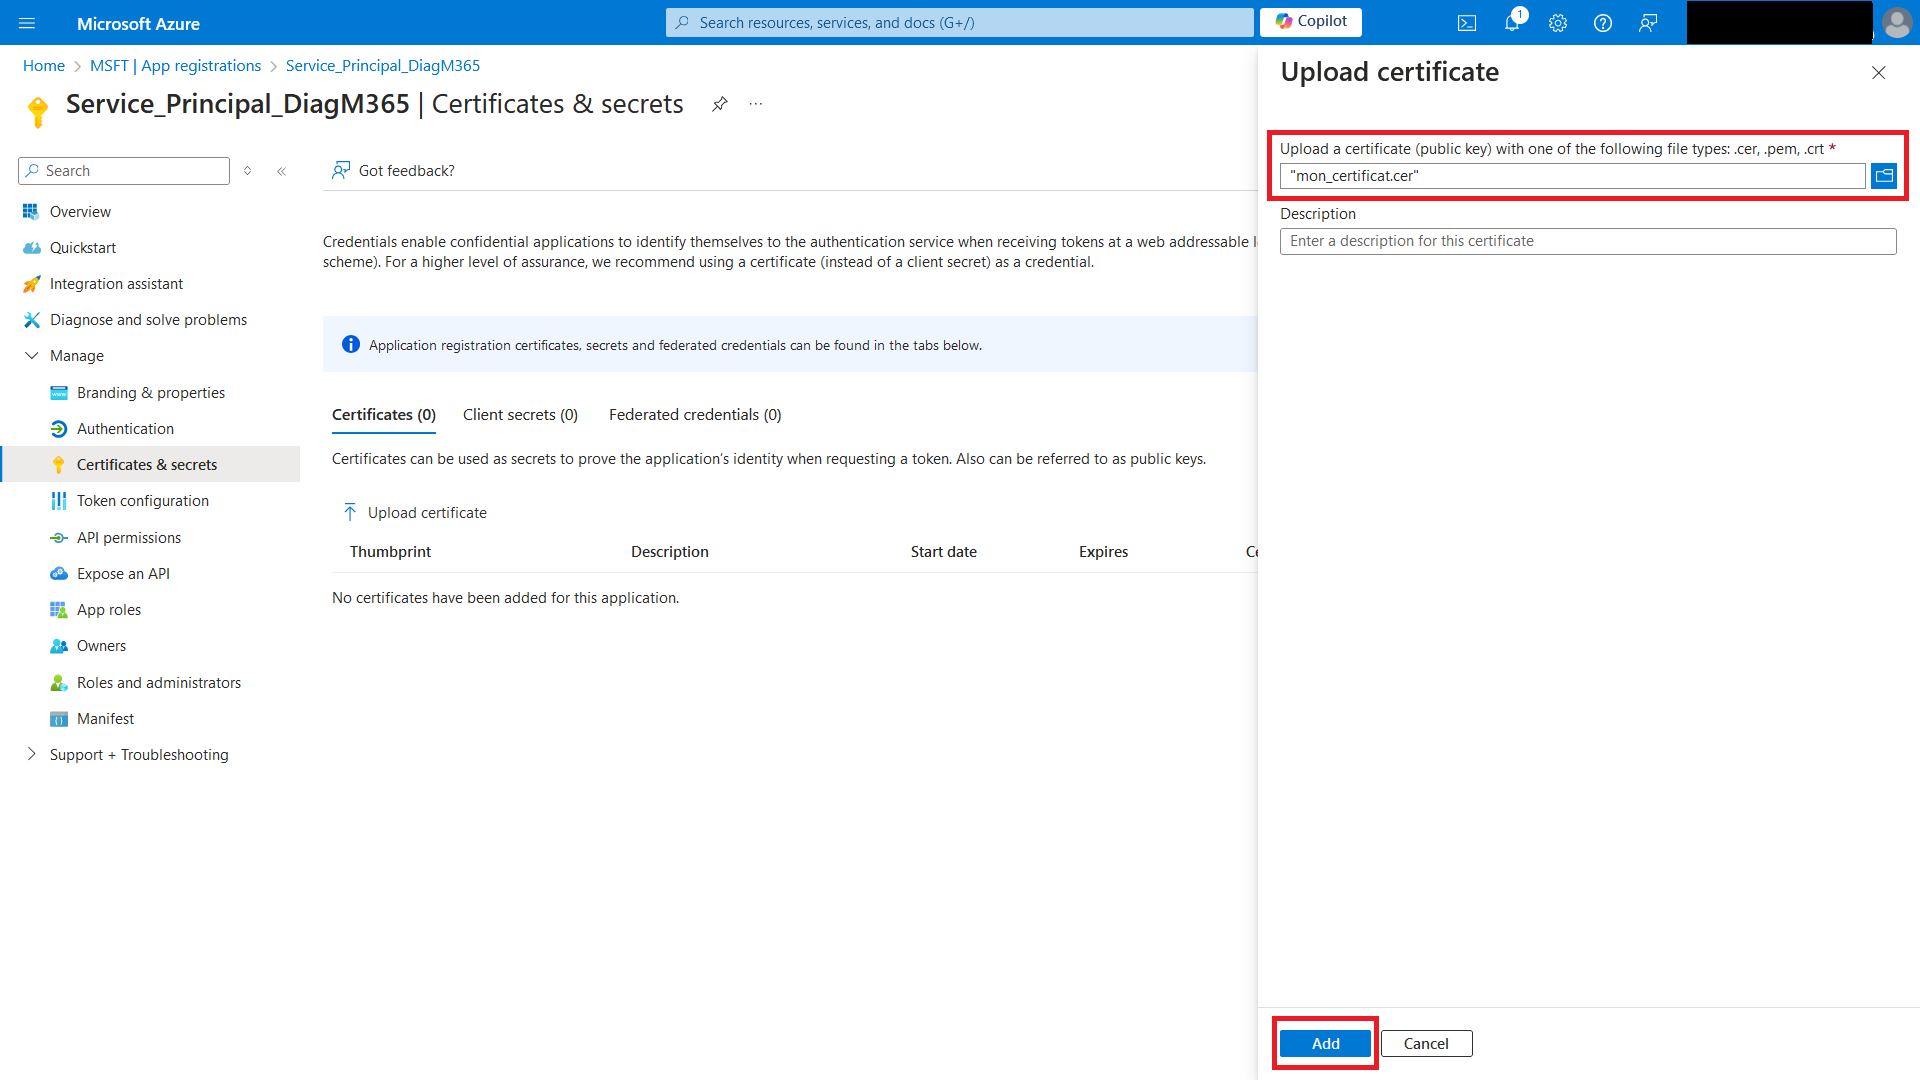Click the Cancel button

1426,1043
